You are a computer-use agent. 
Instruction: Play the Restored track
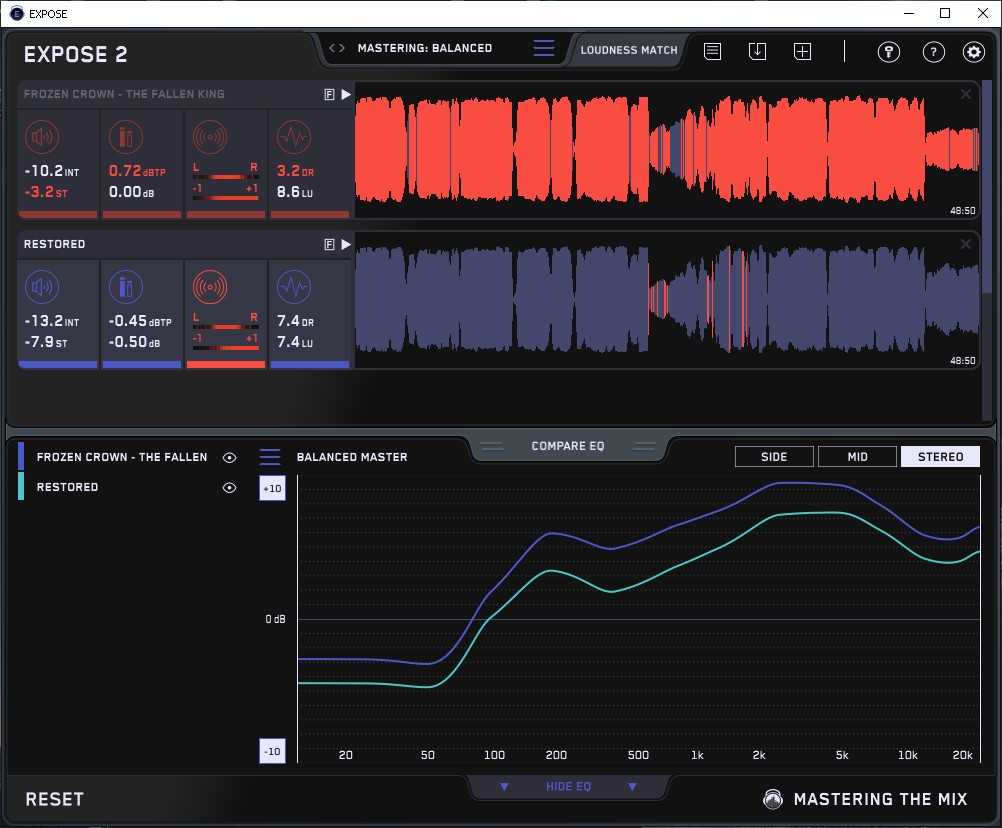pos(346,244)
